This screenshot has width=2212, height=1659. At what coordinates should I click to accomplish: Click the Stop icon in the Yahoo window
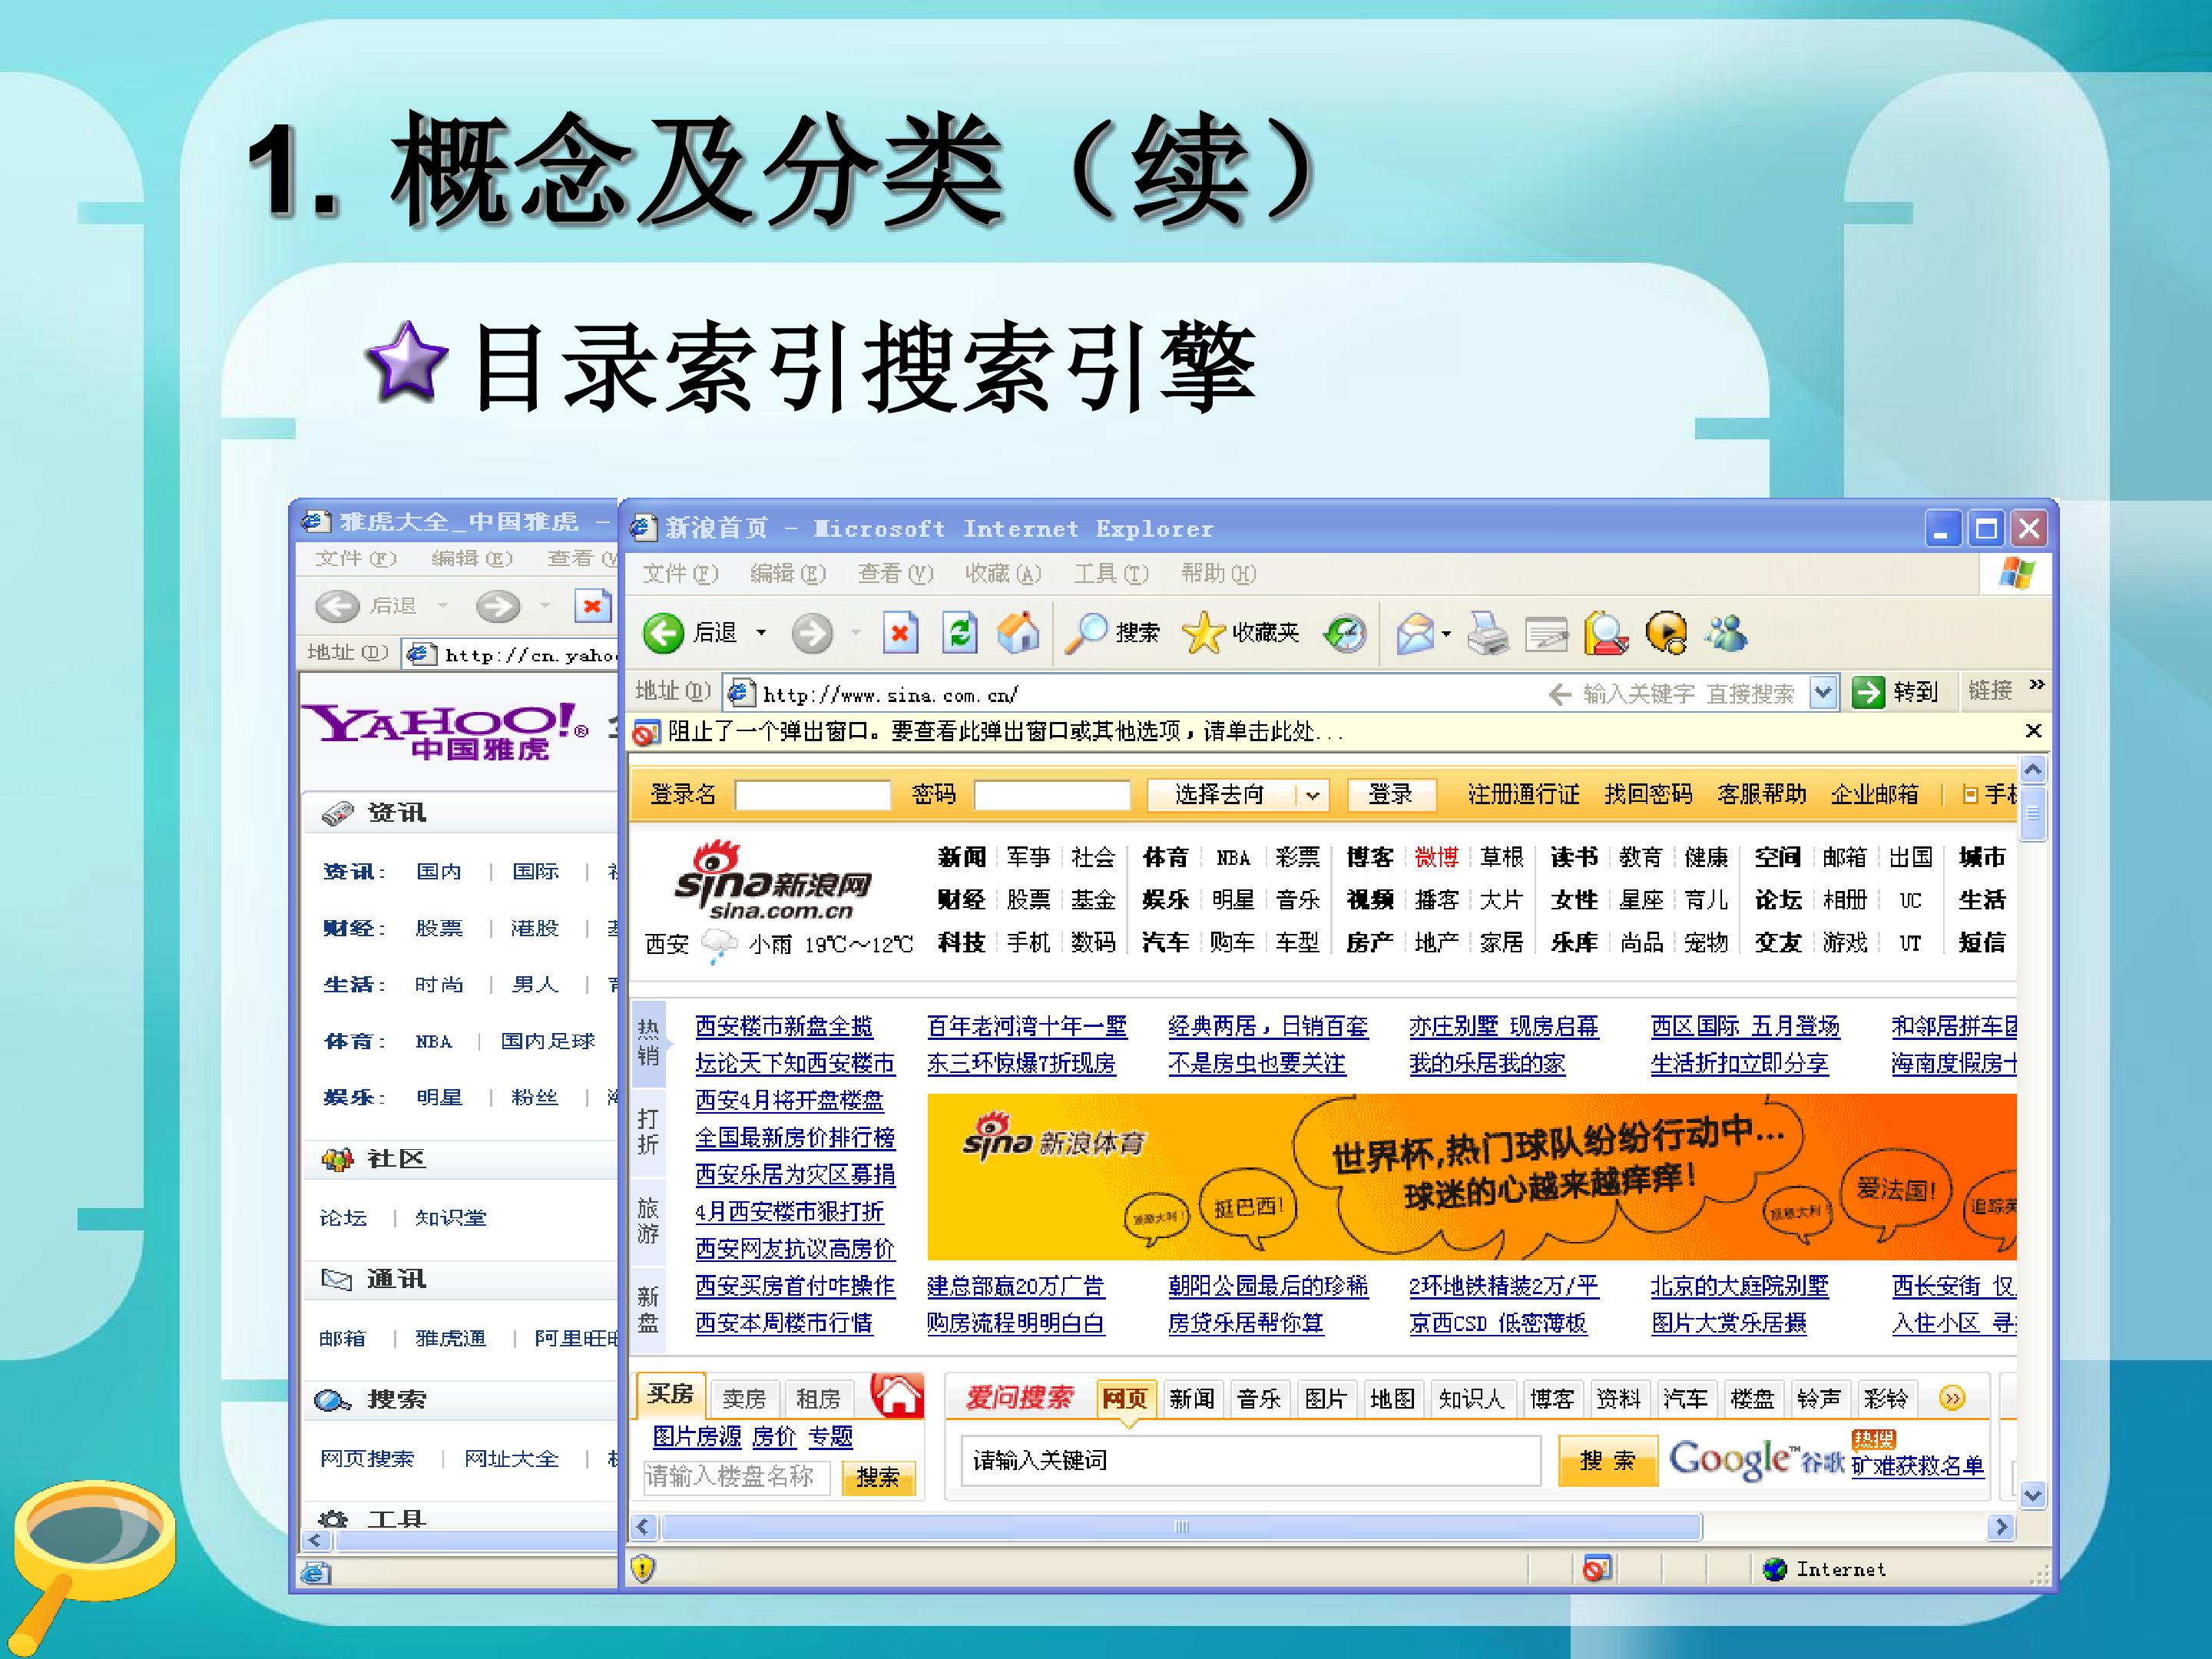(592, 606)
